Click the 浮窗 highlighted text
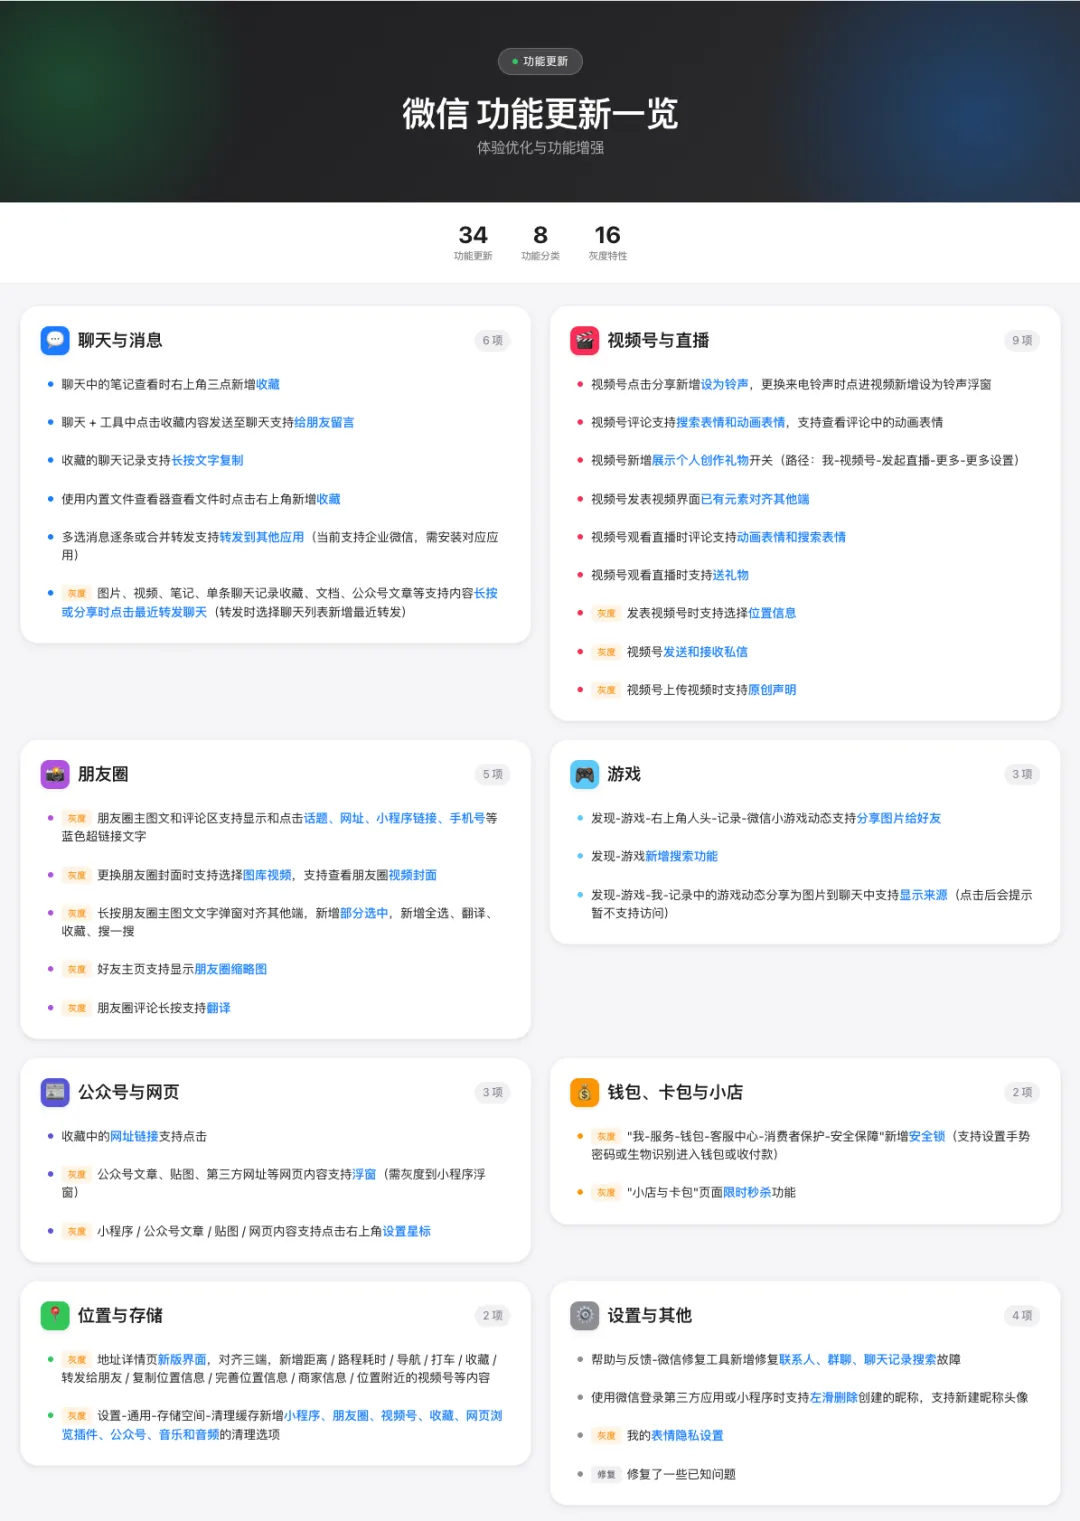Screen dimensions: 1080x1521 (x=364, y=1174)
